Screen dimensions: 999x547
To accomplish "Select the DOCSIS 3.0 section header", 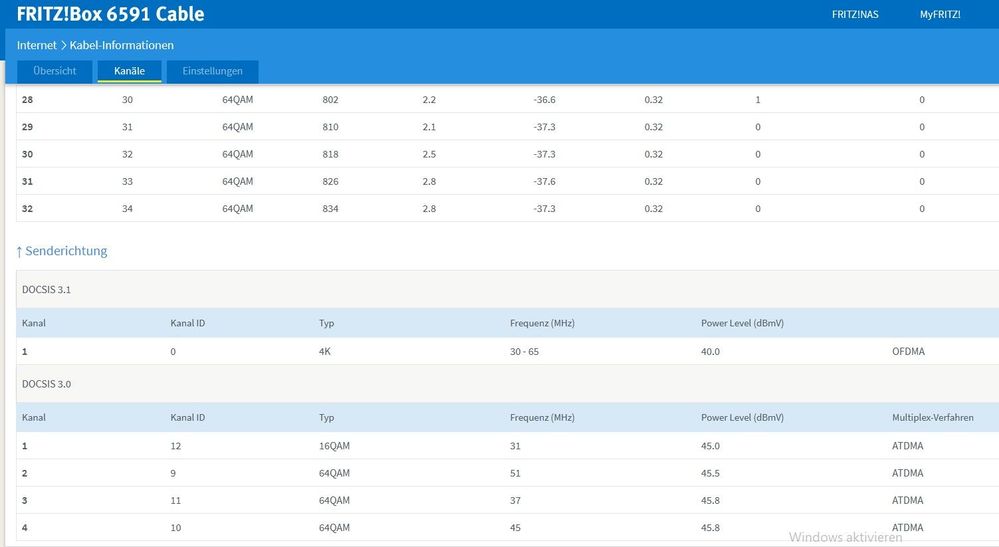I will 46,384.
